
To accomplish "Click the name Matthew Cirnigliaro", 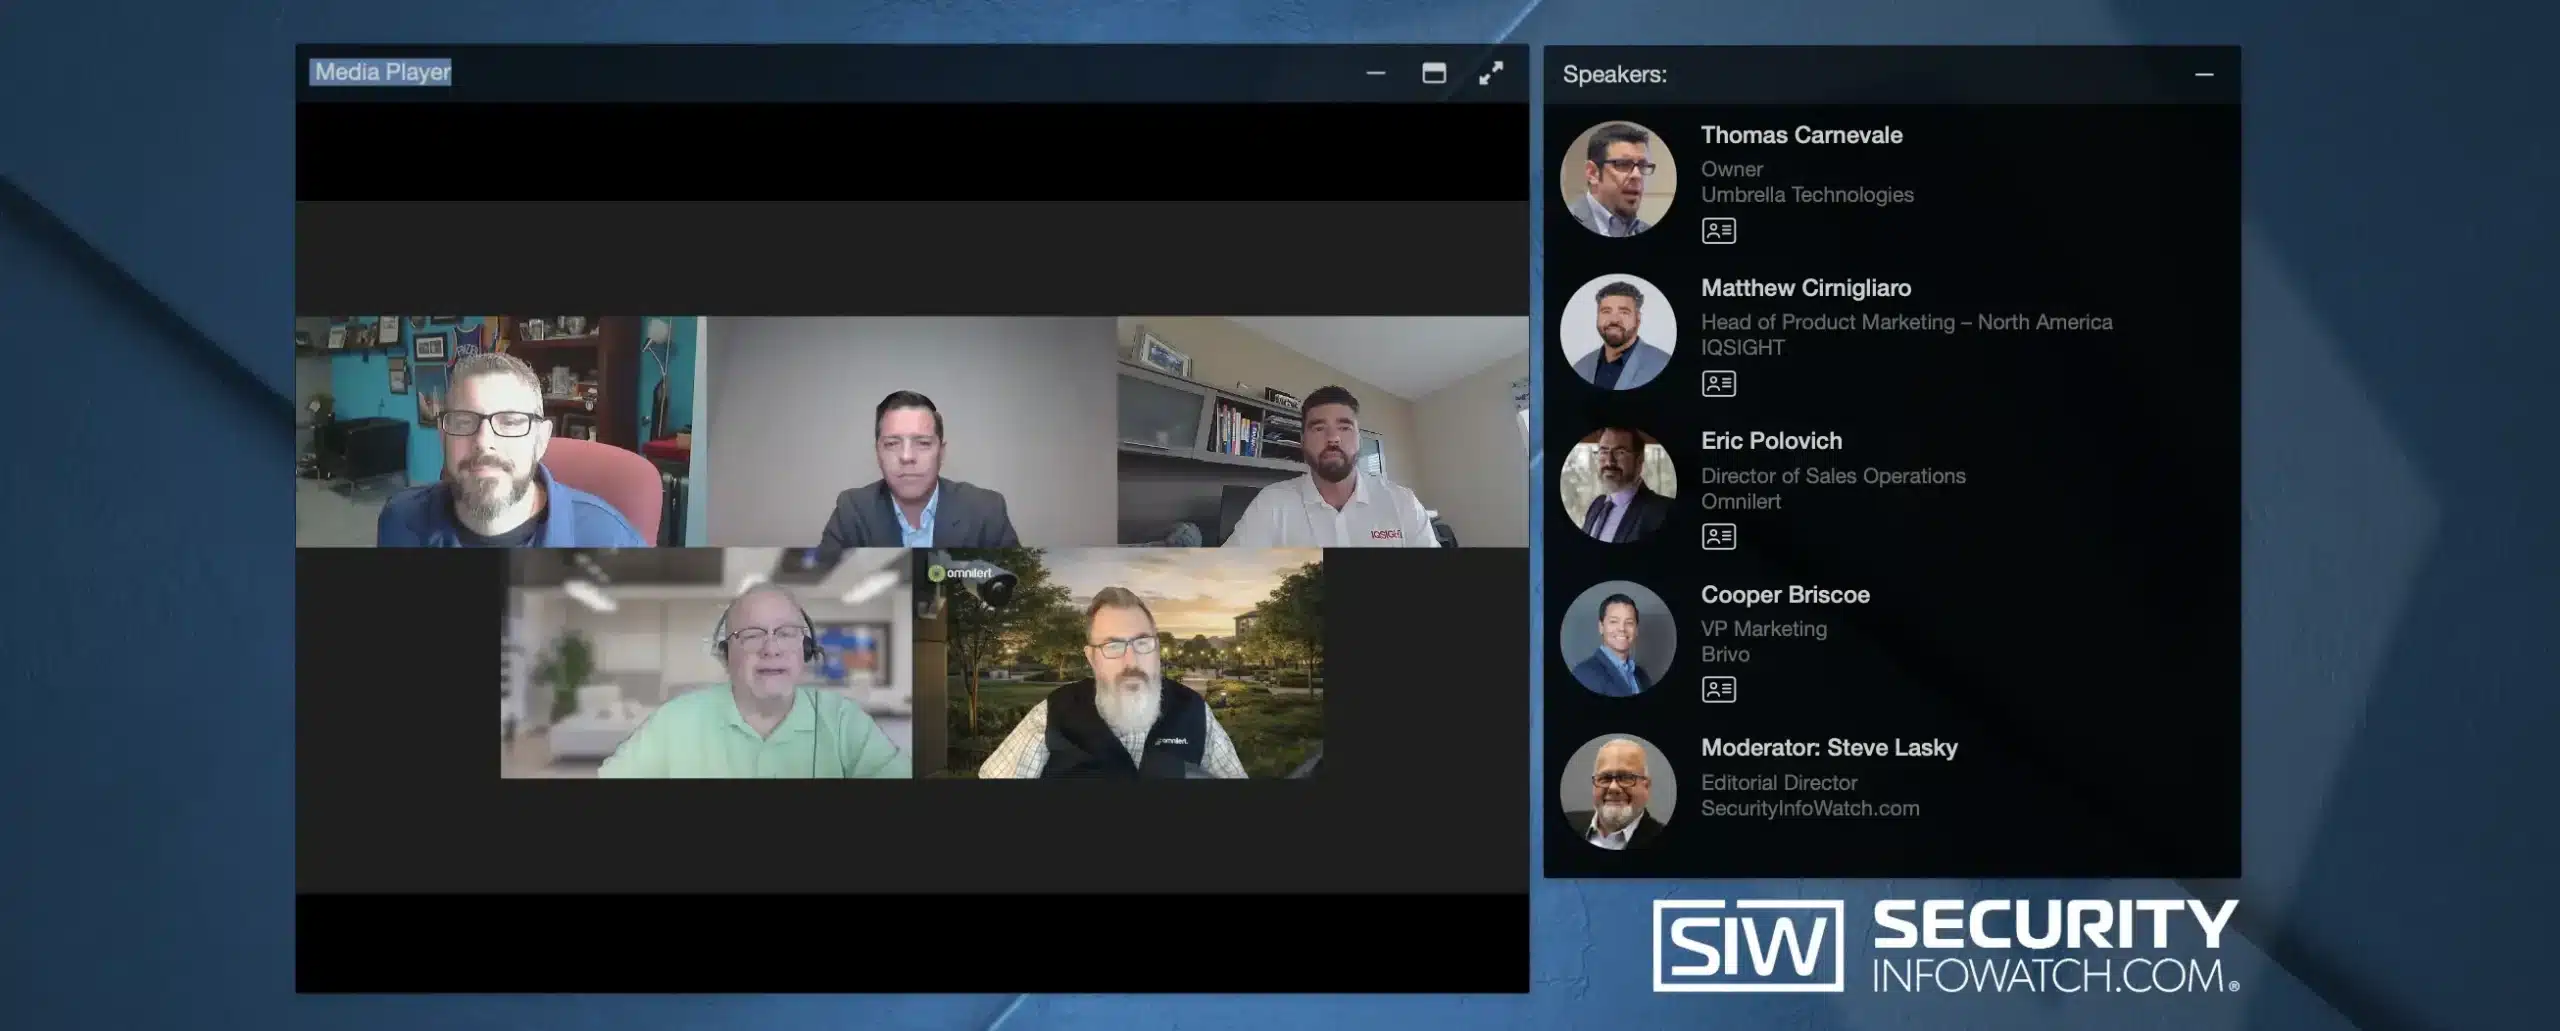I will (1806, 288).
